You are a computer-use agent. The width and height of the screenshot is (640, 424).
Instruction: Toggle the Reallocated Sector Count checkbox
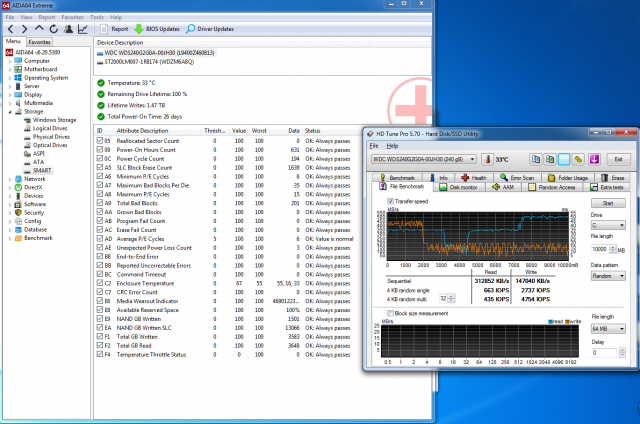pyautogui.click(x=100, y=141)
